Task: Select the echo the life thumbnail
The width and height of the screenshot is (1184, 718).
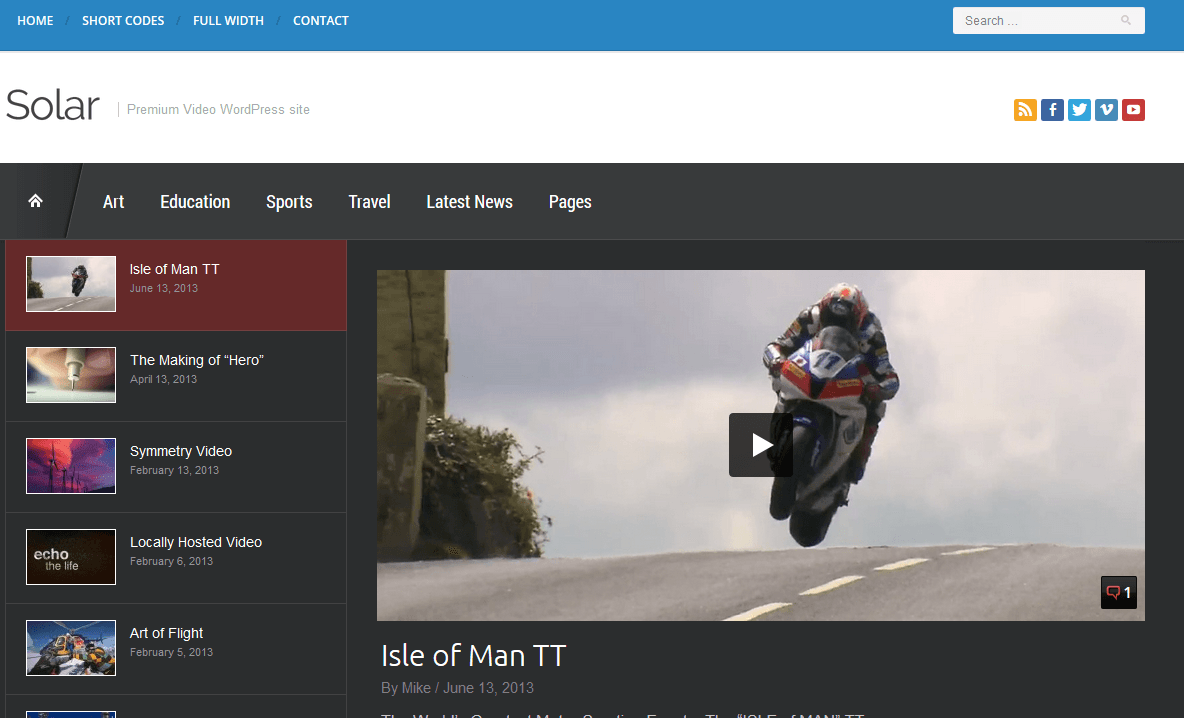Action: [x=71, y=557]
